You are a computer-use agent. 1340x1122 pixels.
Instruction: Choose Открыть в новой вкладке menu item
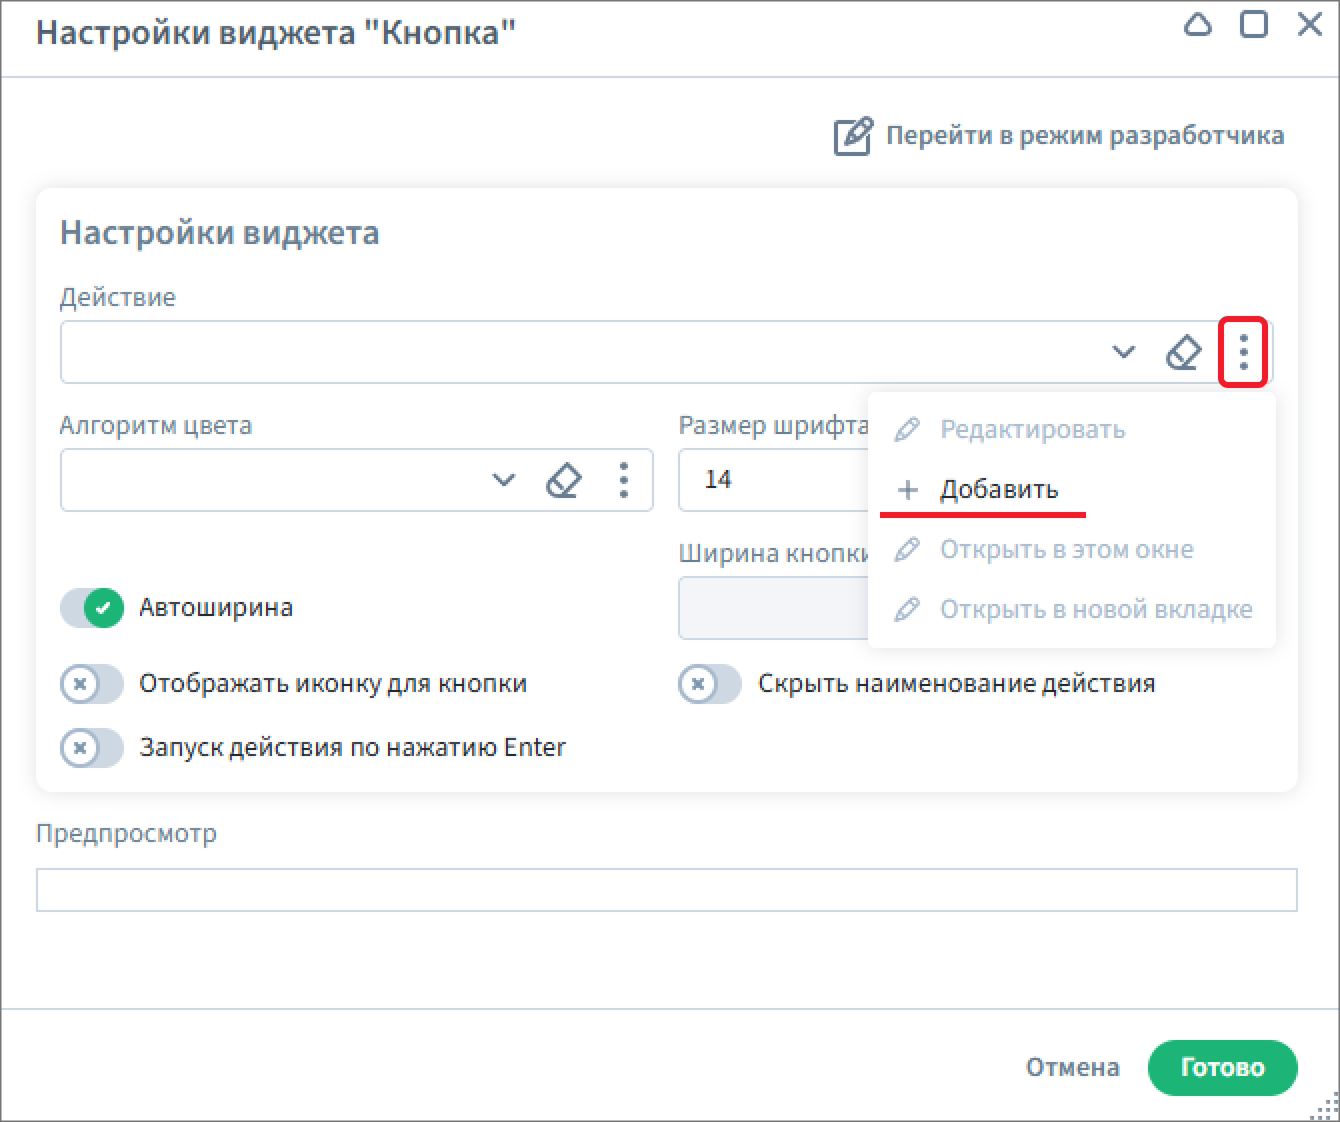pos(1095,609)
